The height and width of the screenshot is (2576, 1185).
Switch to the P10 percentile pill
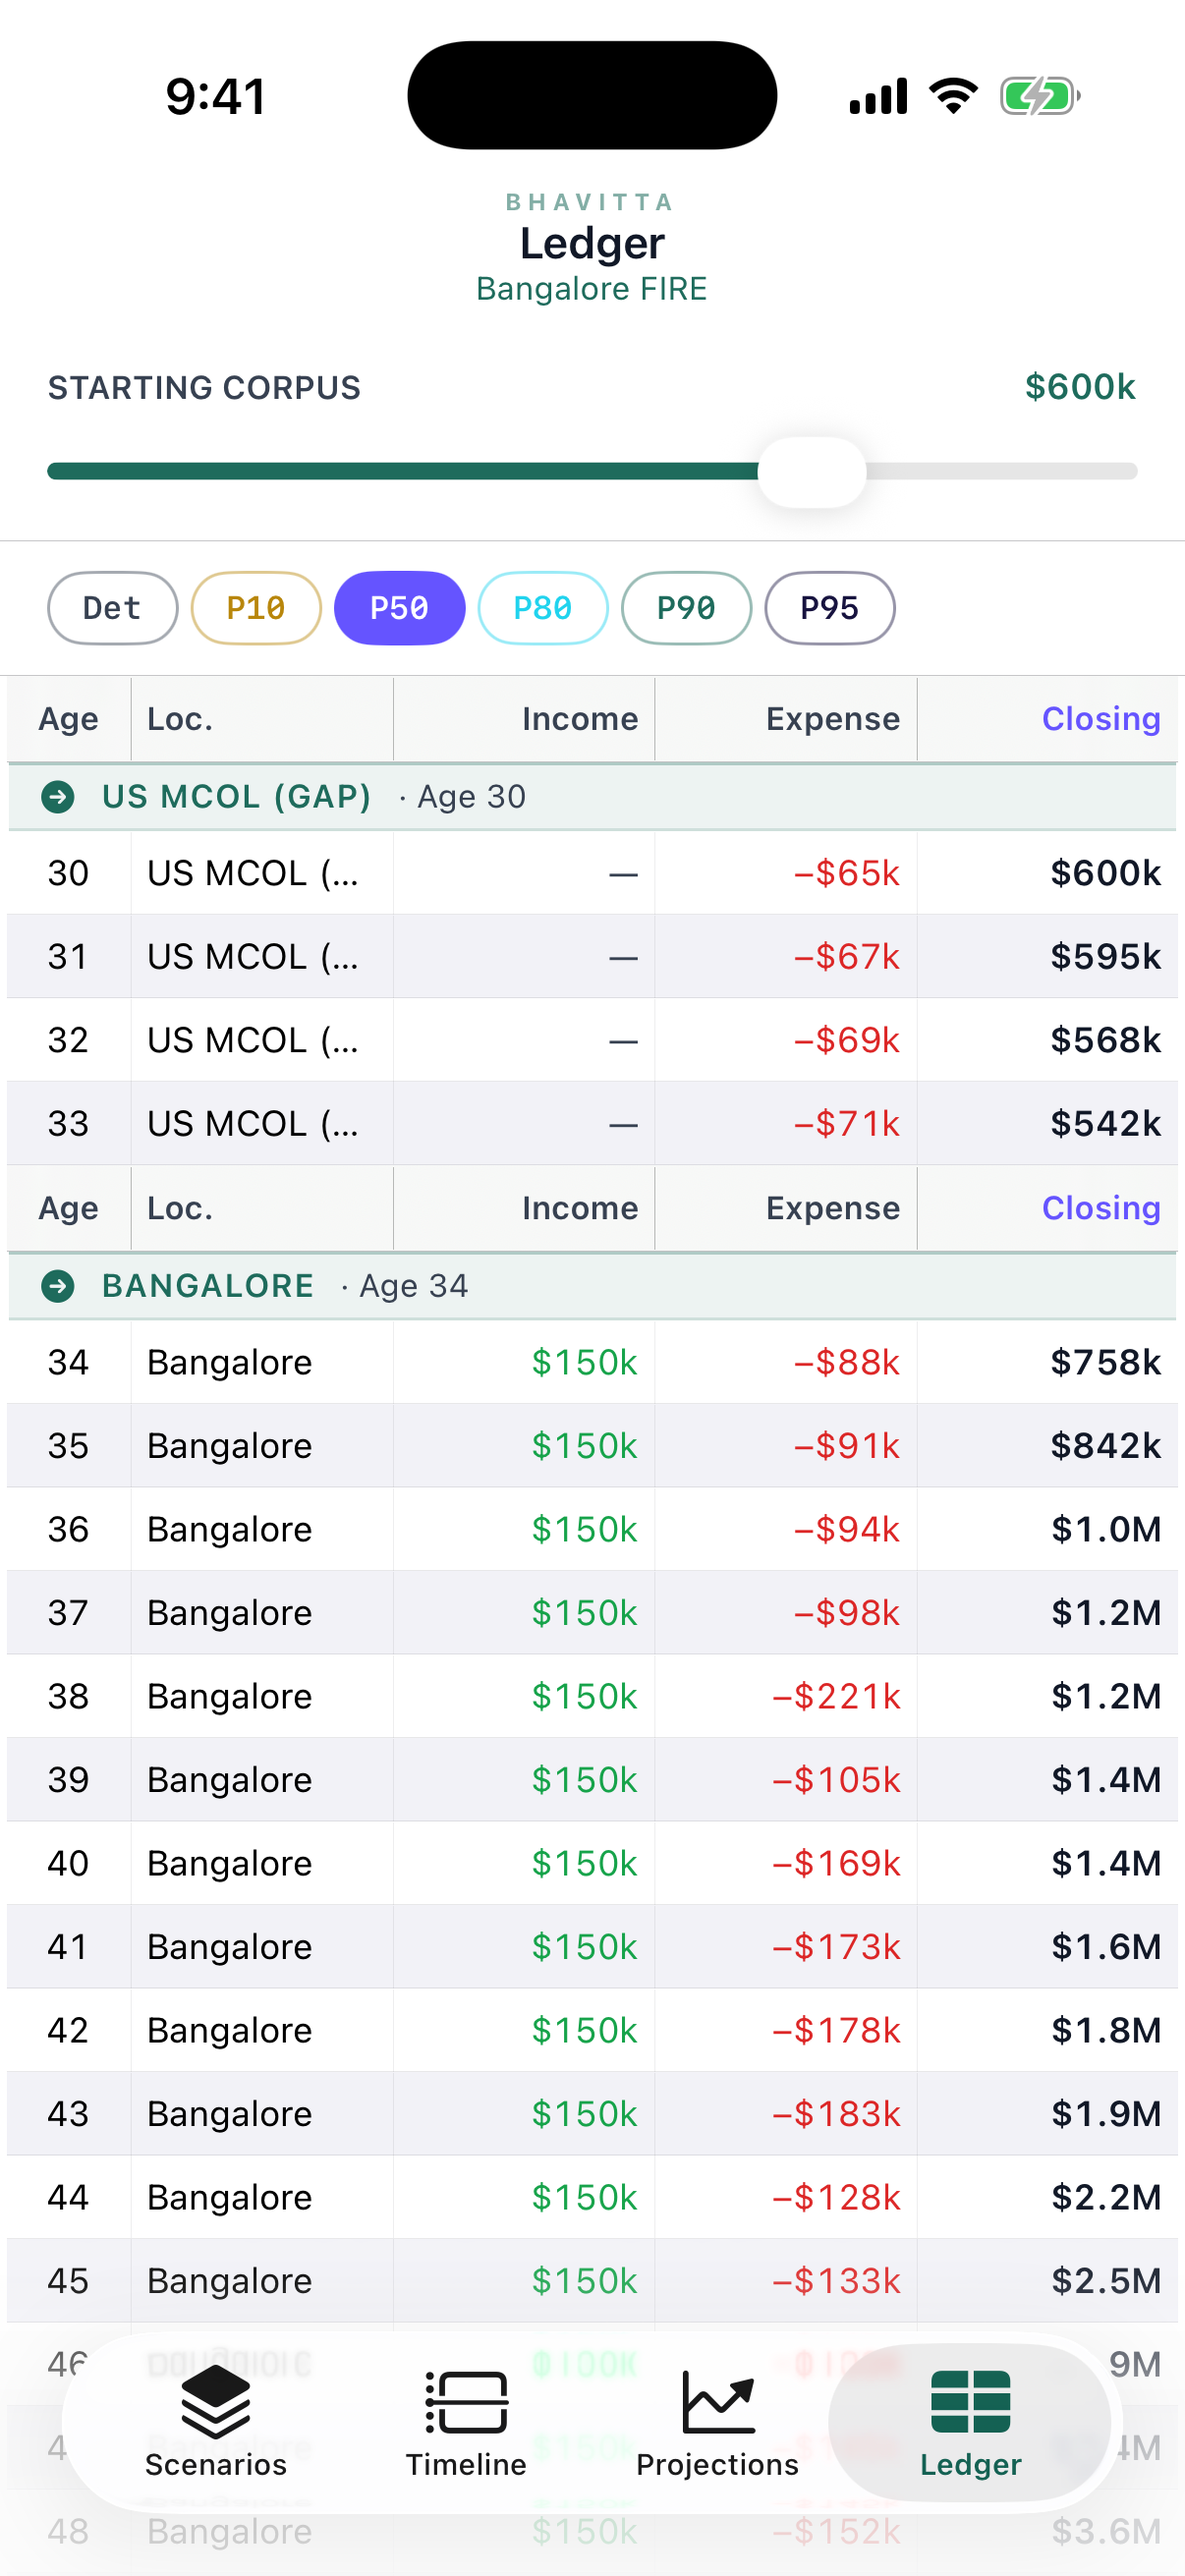(x=256, y=608)
